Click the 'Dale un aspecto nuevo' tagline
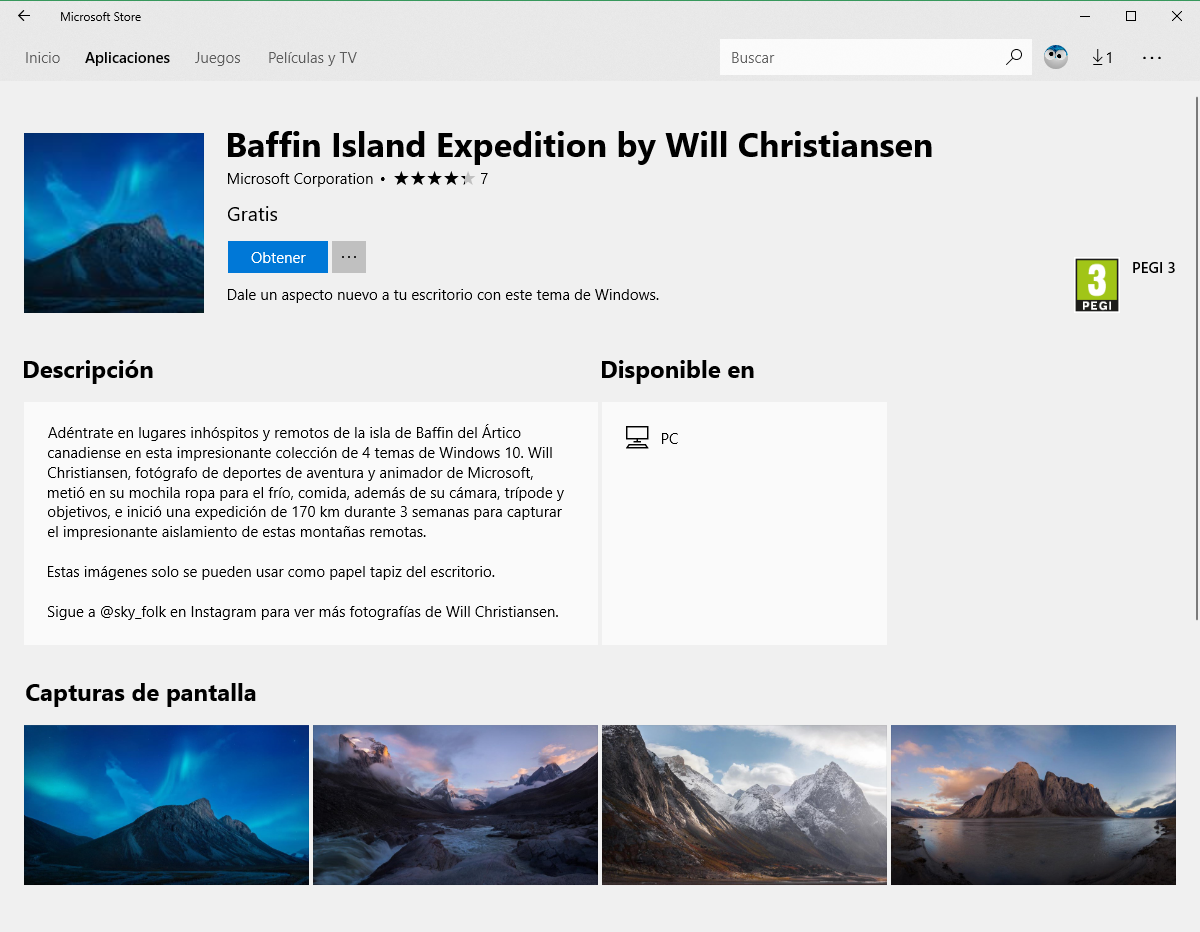Viewport: 1200px width, 932px height. (443, 295)
